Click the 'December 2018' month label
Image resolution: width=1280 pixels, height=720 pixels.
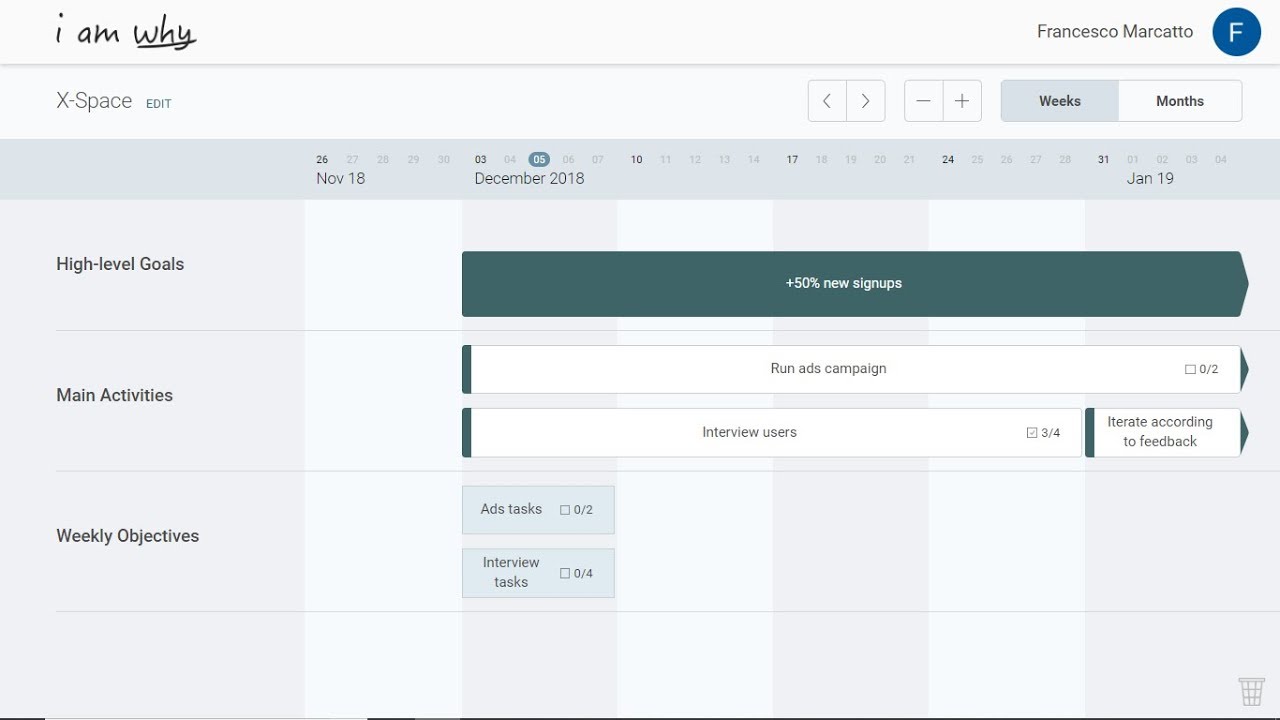coord(529,179)
